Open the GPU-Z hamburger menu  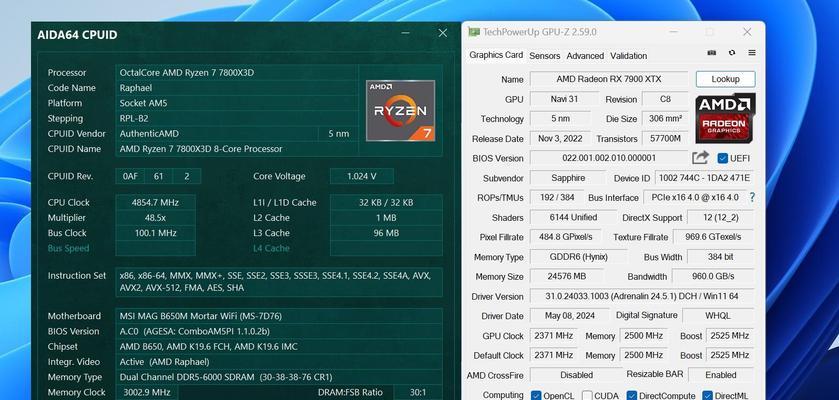752,53
